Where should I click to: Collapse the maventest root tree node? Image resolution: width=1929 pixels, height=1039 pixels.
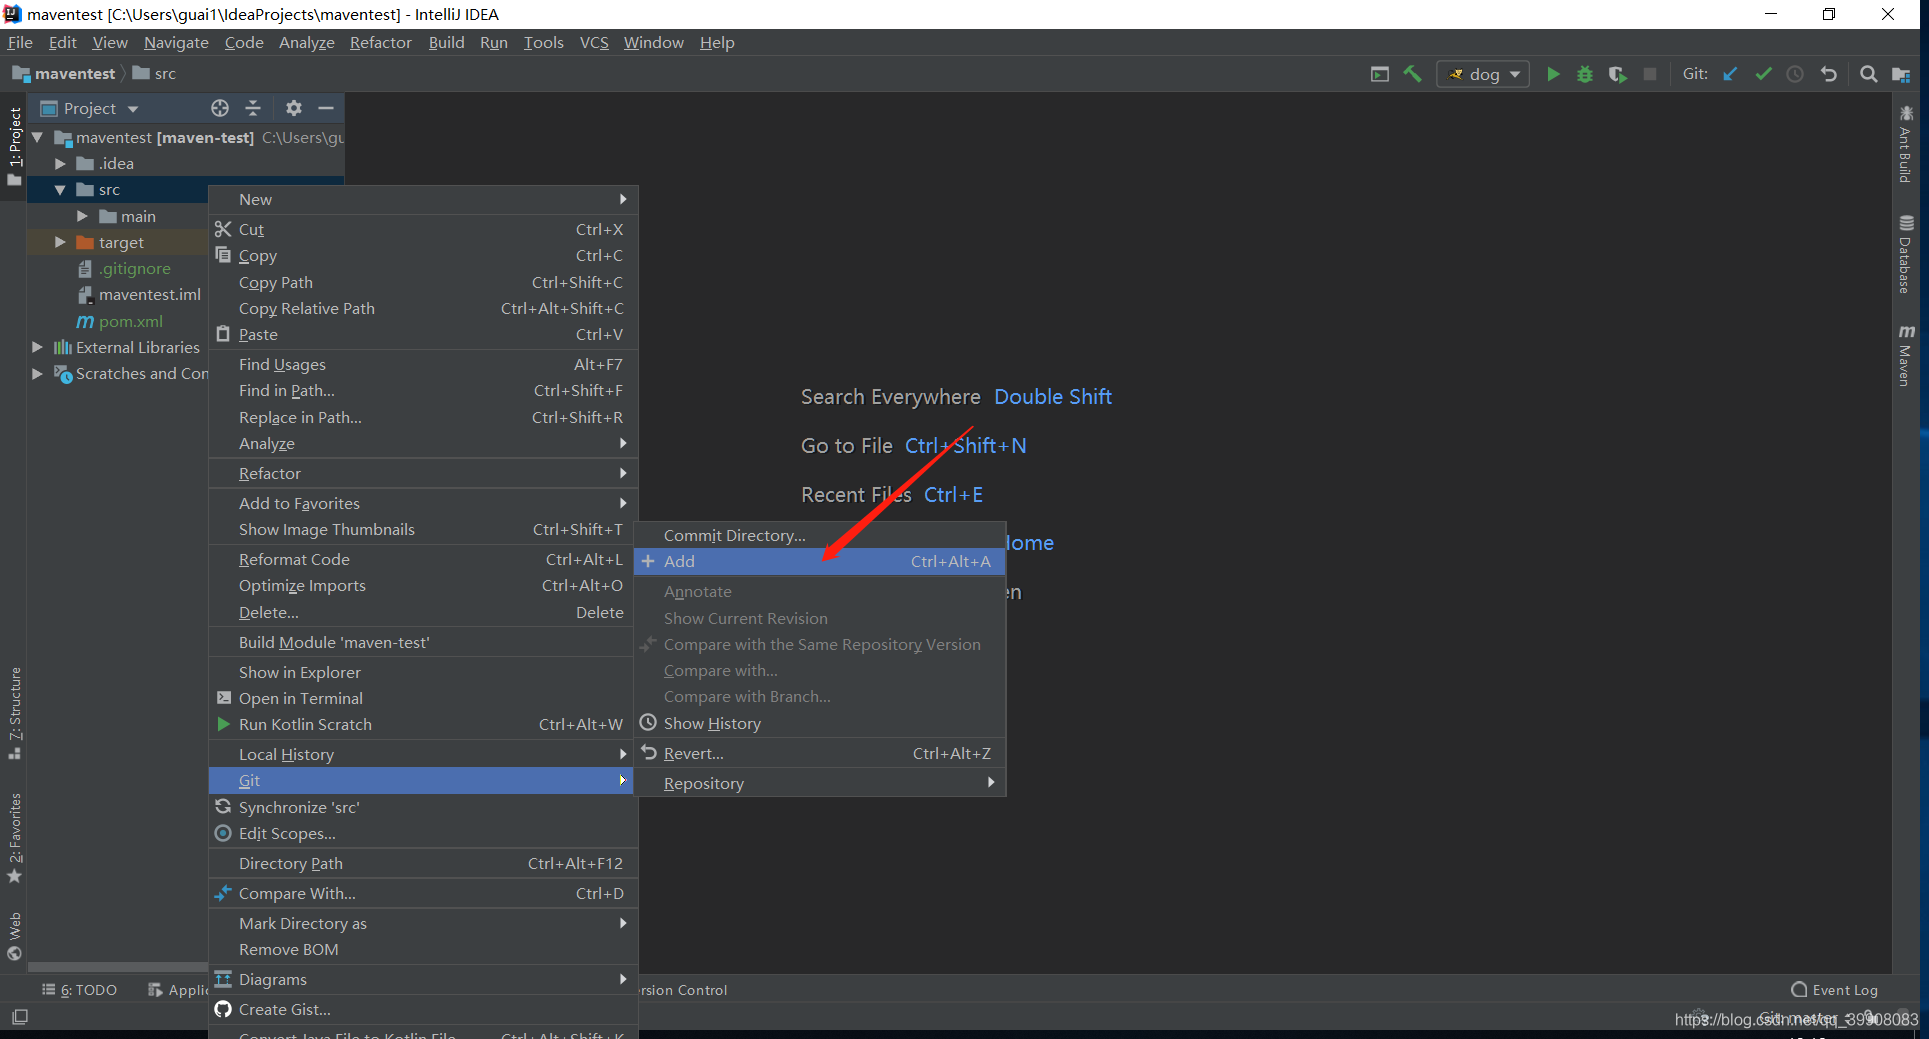[x=38, y=137]
